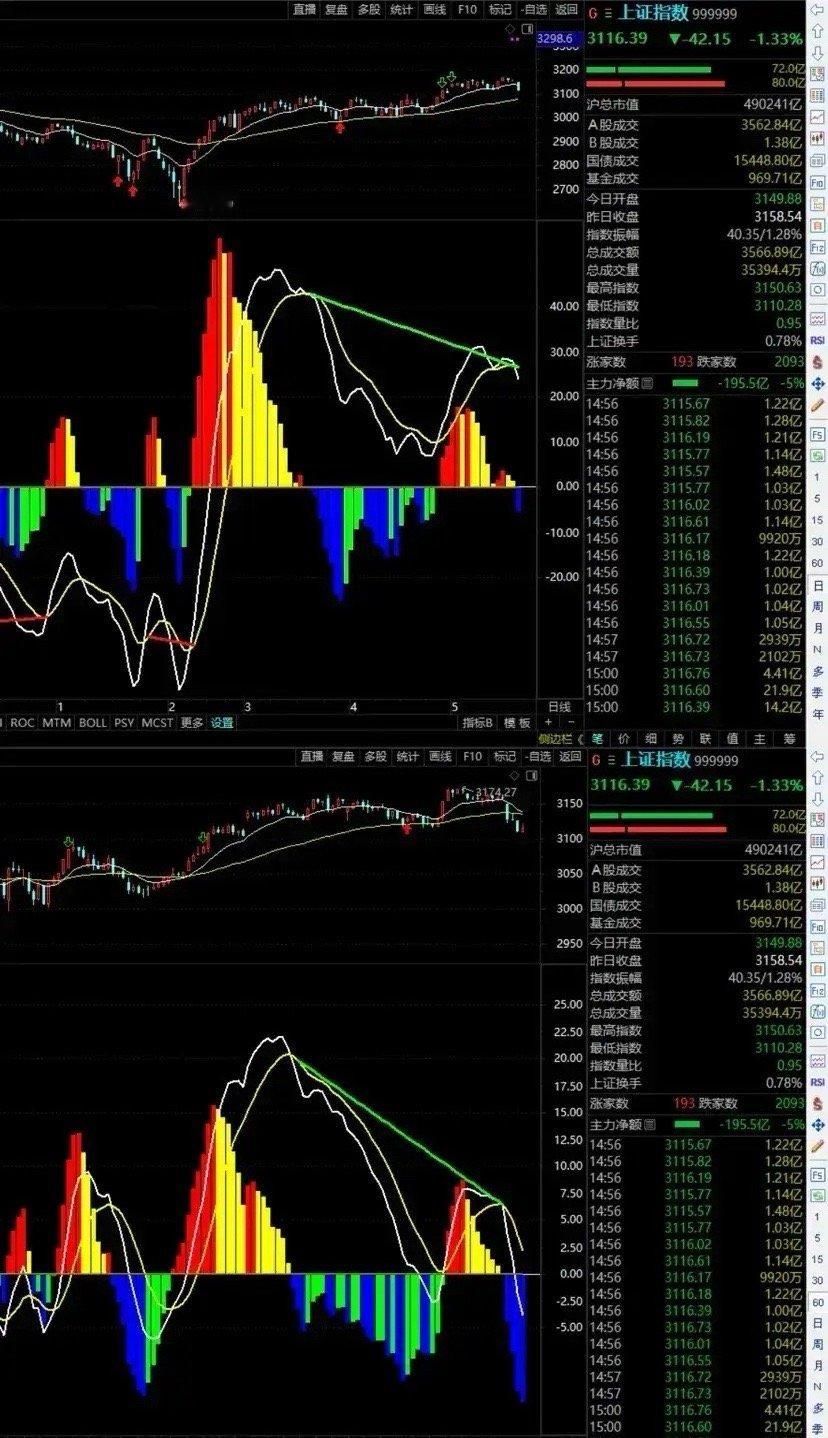Open the Fib (Fibonacci) tool in the upper chart's sidebar

817,183
